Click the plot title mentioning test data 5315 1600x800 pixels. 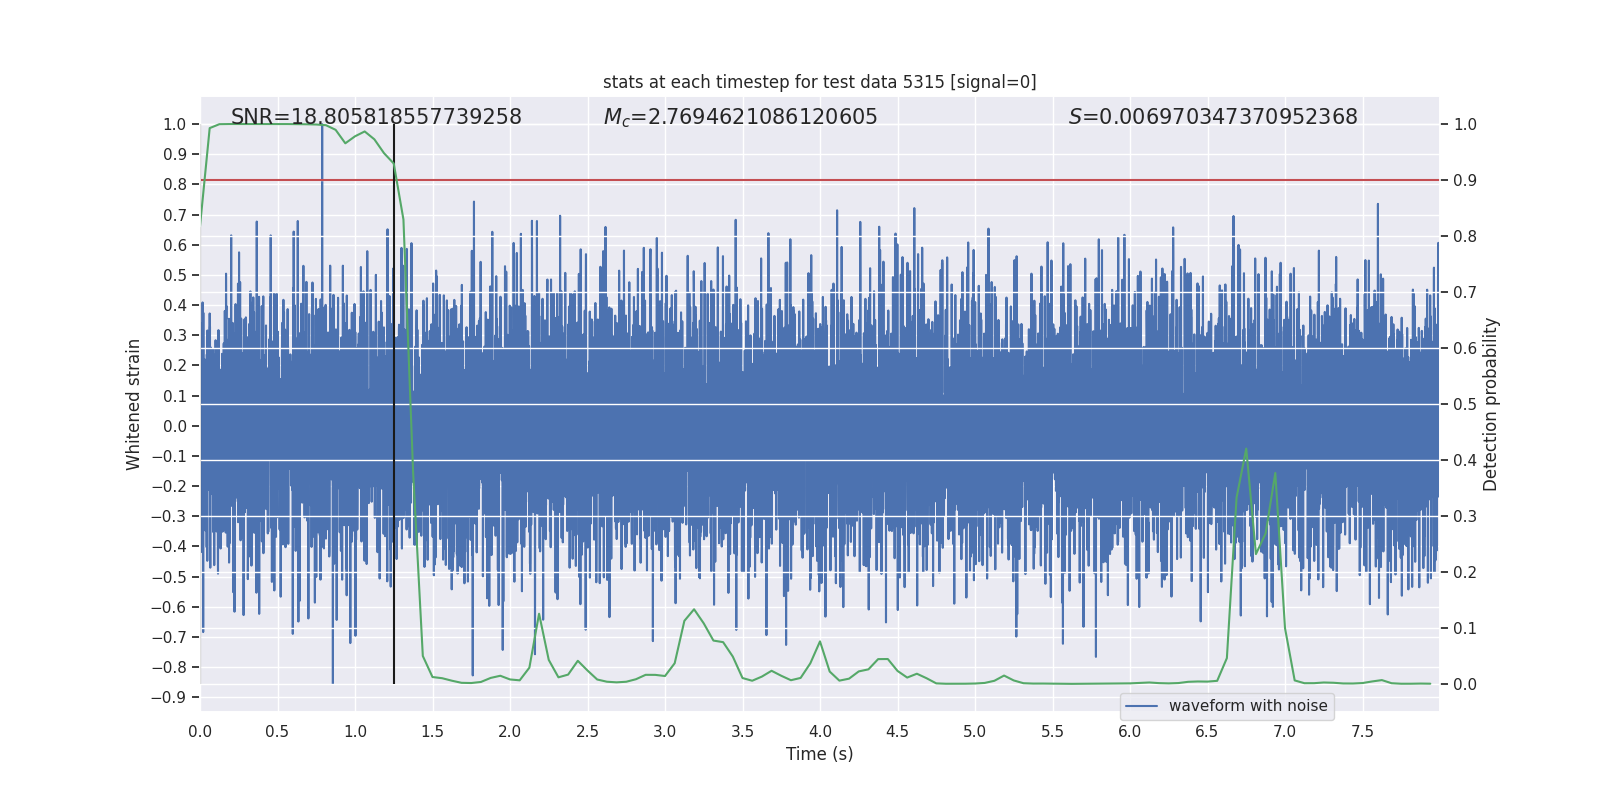tap(819, 82)
